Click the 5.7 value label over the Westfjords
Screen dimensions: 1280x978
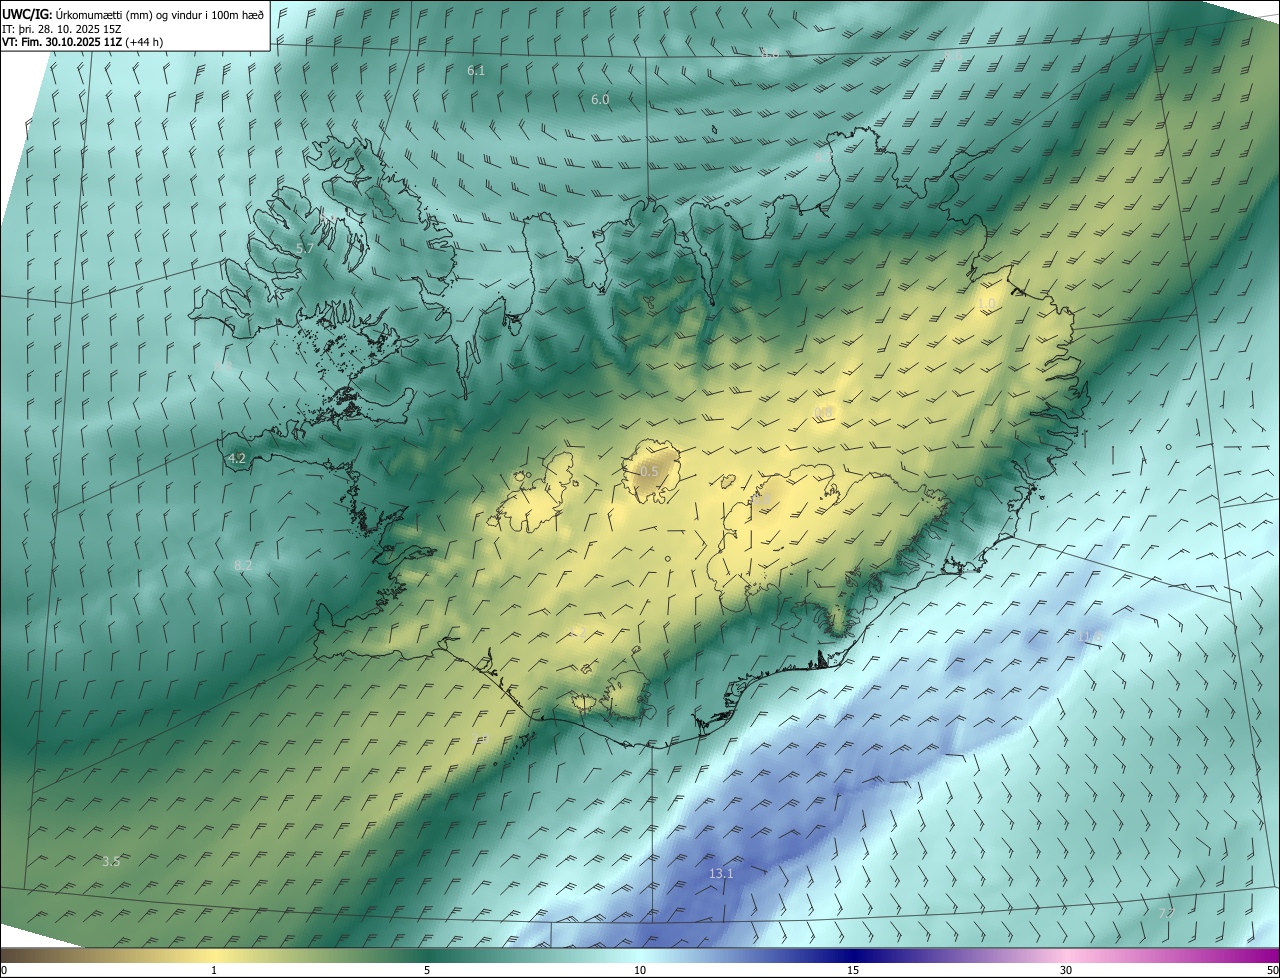tap(306, 248)
